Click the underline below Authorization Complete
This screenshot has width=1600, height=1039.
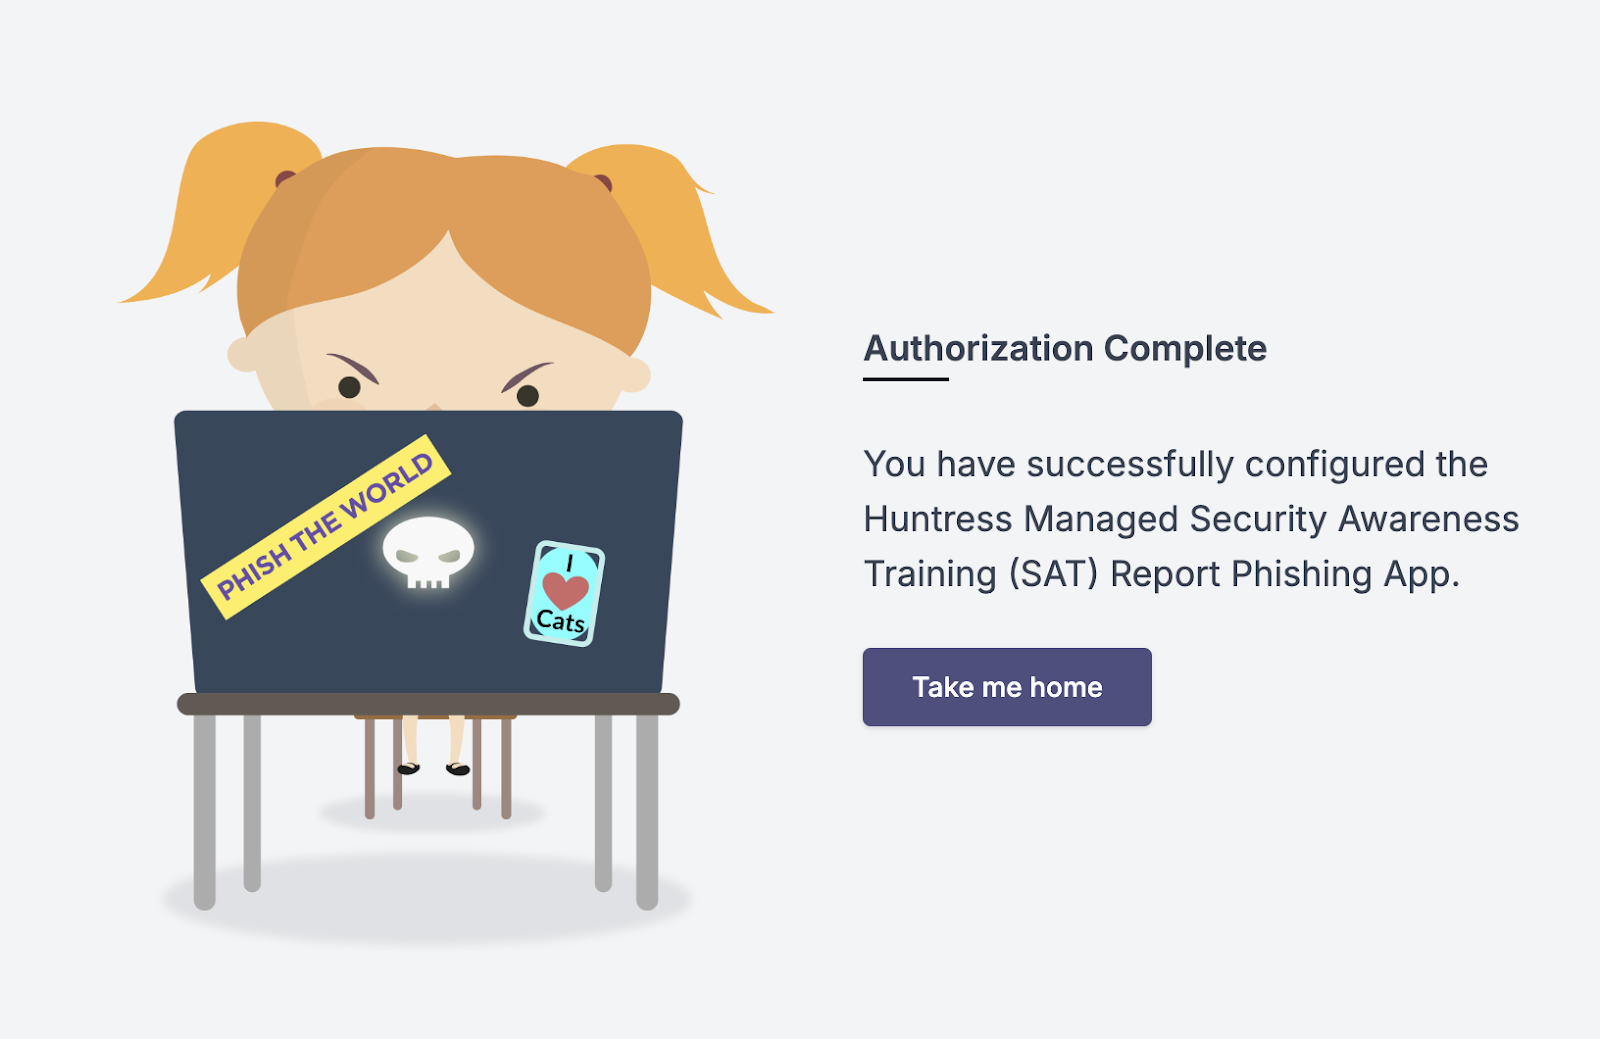pyautogui.click(x=906, y=379)
